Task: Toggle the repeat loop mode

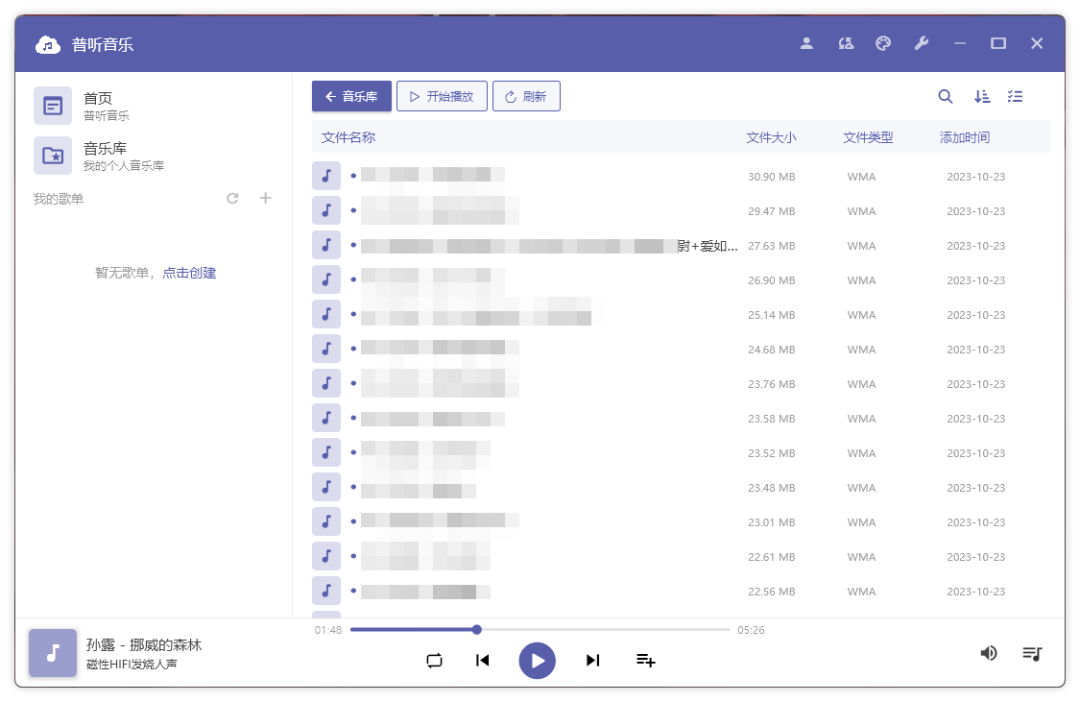Action: (x=434, y=660)
